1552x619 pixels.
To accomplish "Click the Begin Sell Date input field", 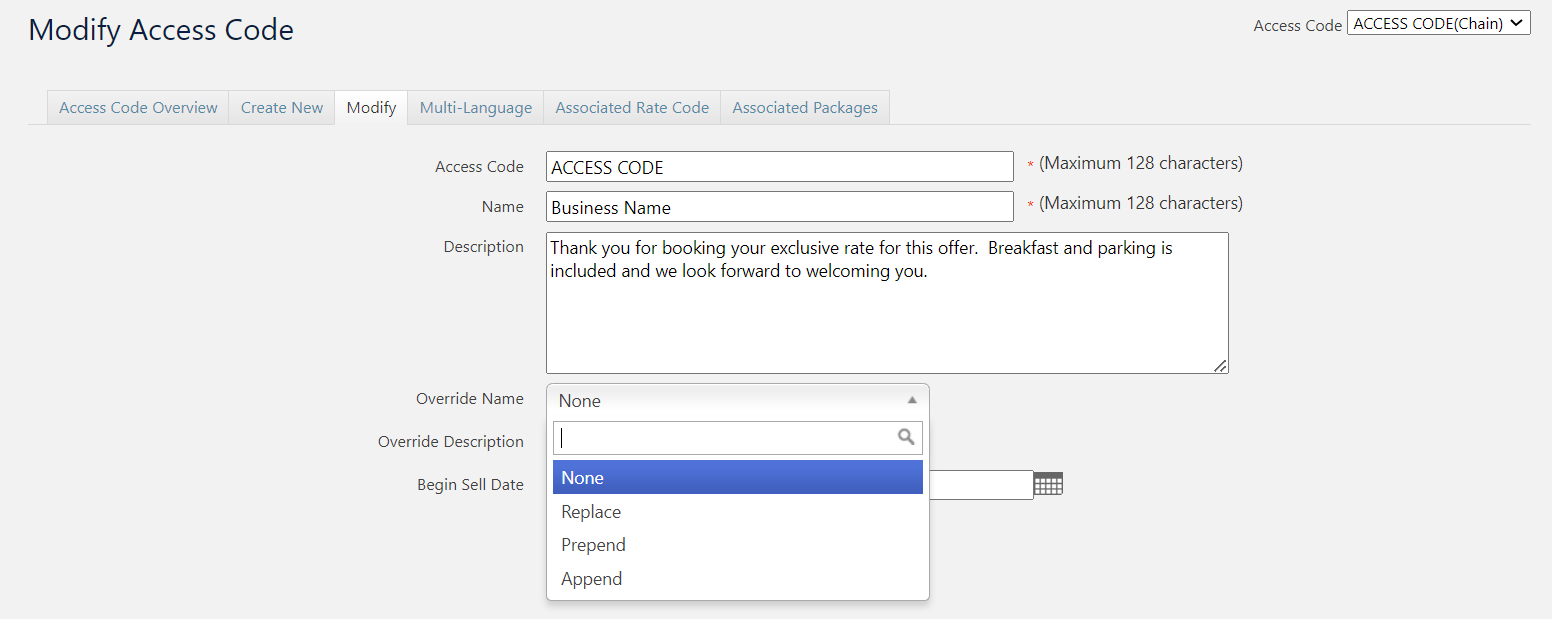I will (x=981, y=485).
